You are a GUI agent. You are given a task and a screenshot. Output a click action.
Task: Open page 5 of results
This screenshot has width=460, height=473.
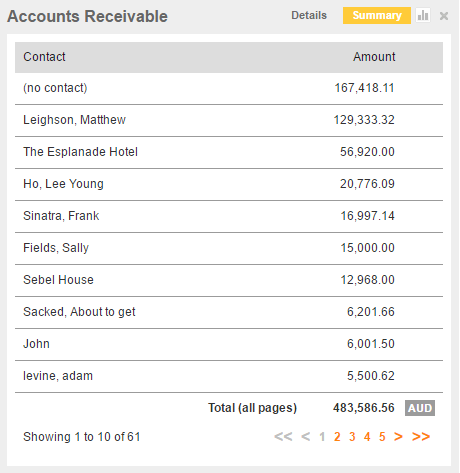pyautogui.click(x=382, y=436)
